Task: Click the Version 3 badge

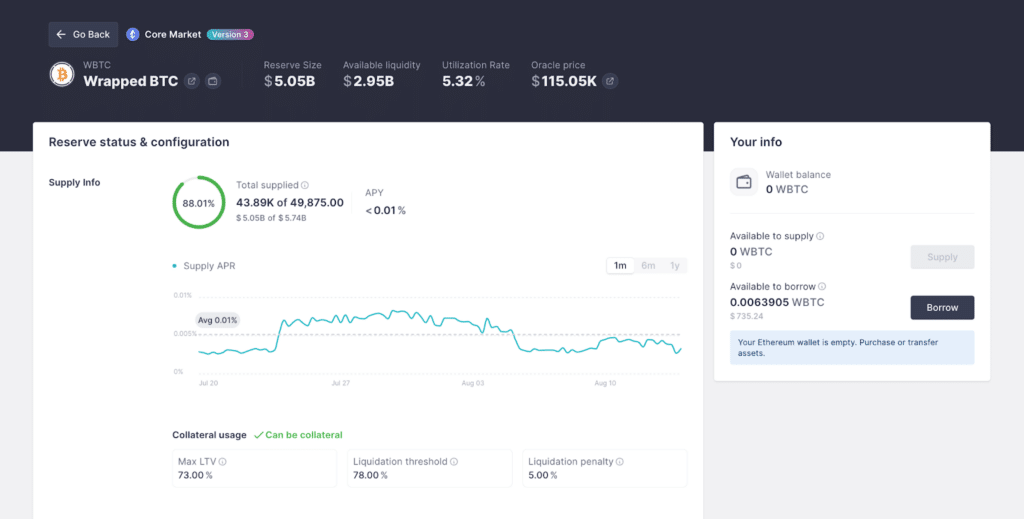Action: (x=230, y=35)
